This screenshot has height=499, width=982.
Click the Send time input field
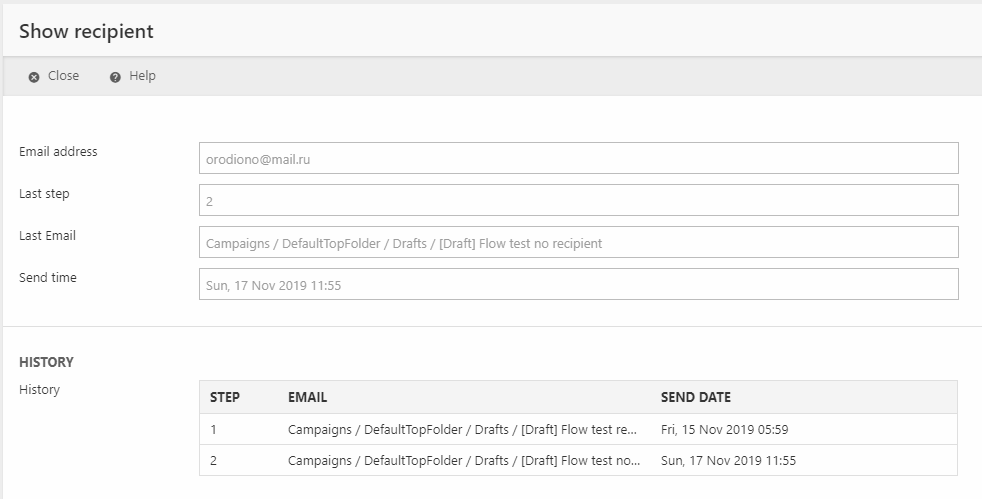(578, 284)
